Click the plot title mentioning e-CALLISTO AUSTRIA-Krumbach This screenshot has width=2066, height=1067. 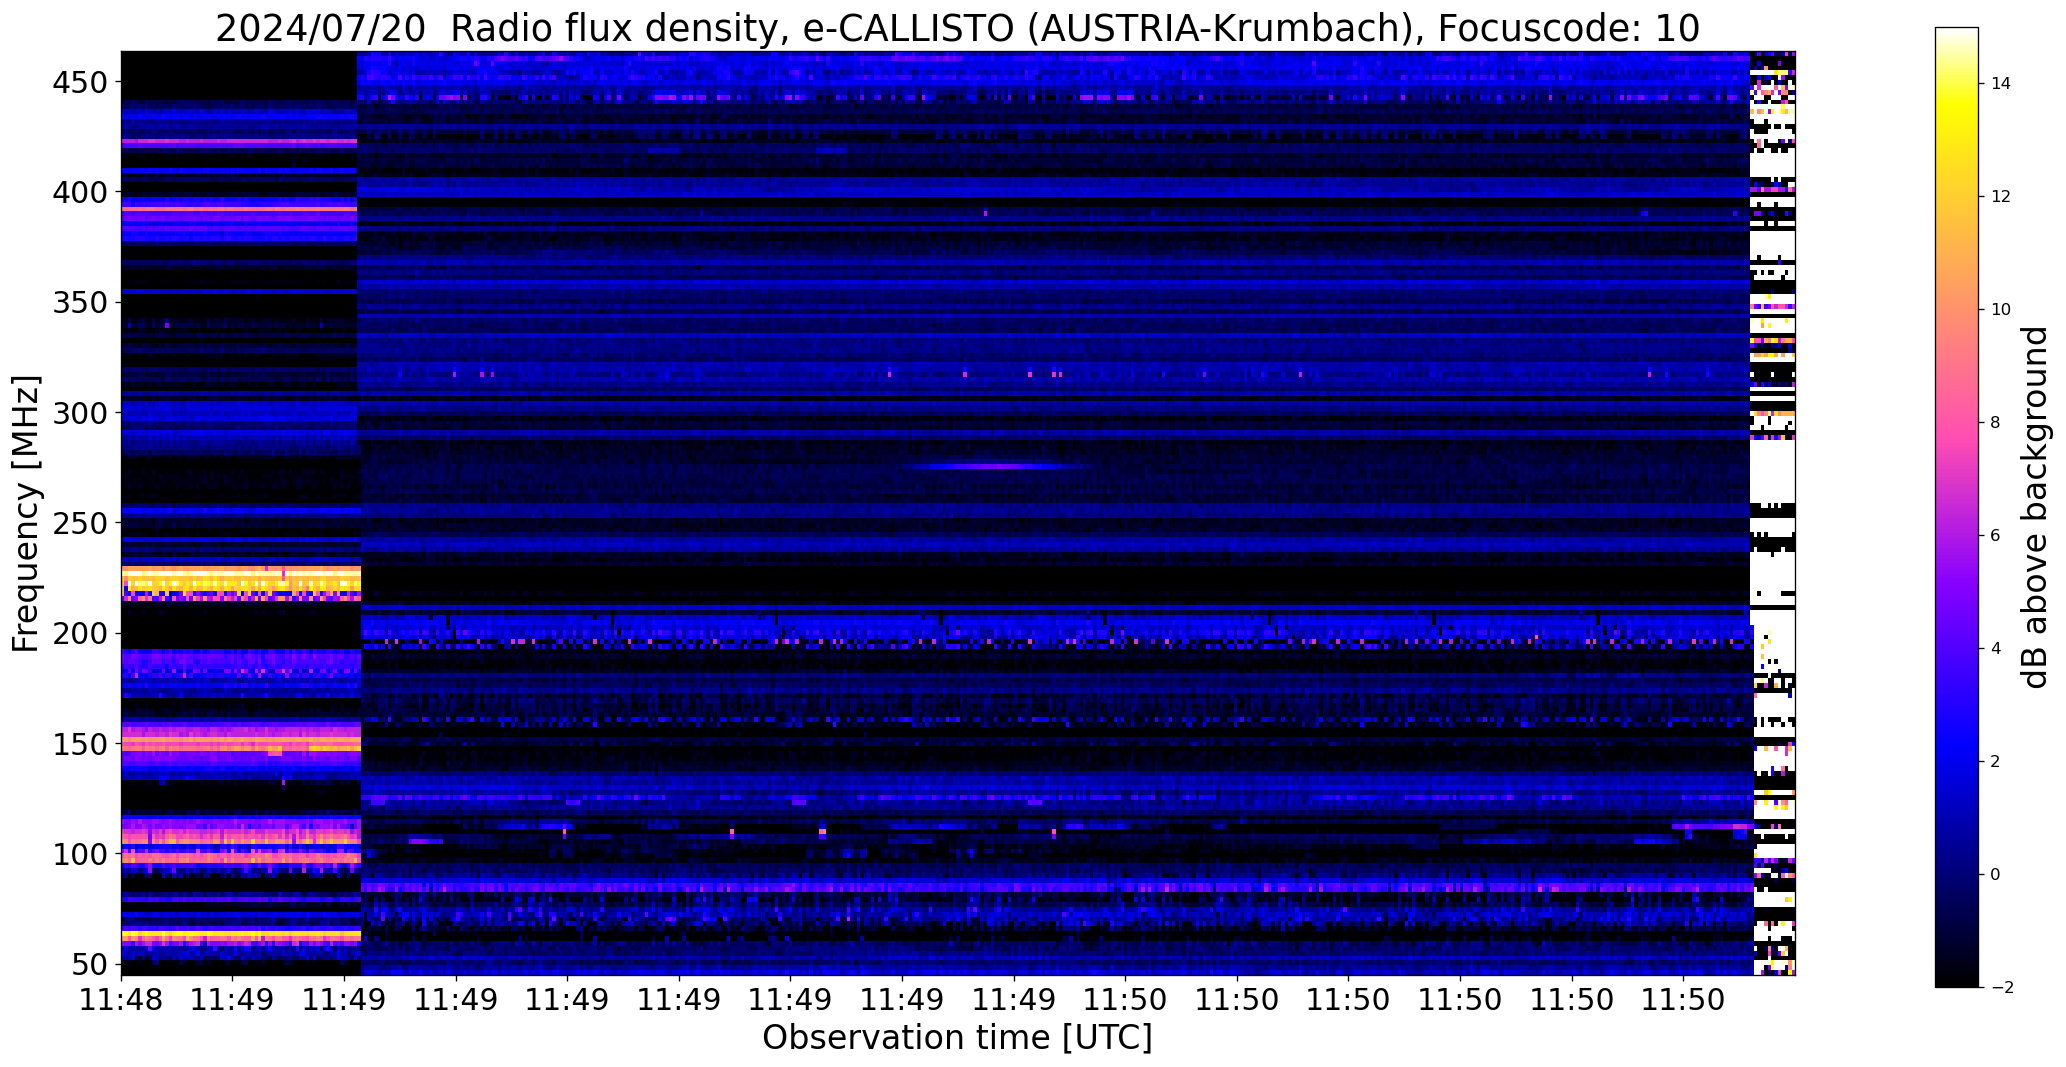tap(957, 28)
